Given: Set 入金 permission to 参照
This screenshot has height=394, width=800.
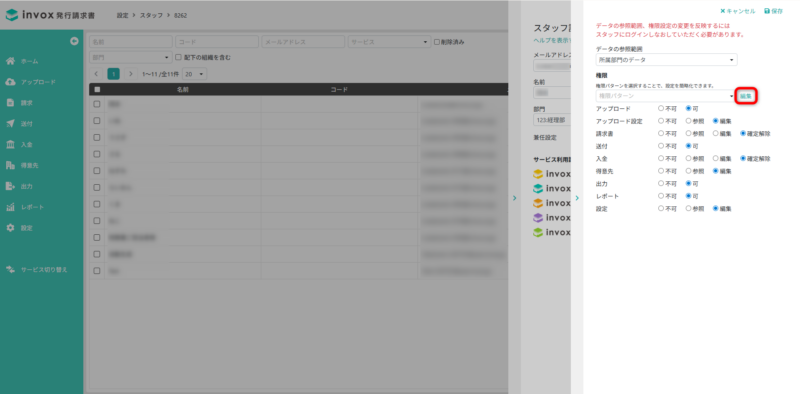Looking at the screenshot, I should [x=688, y=159].
